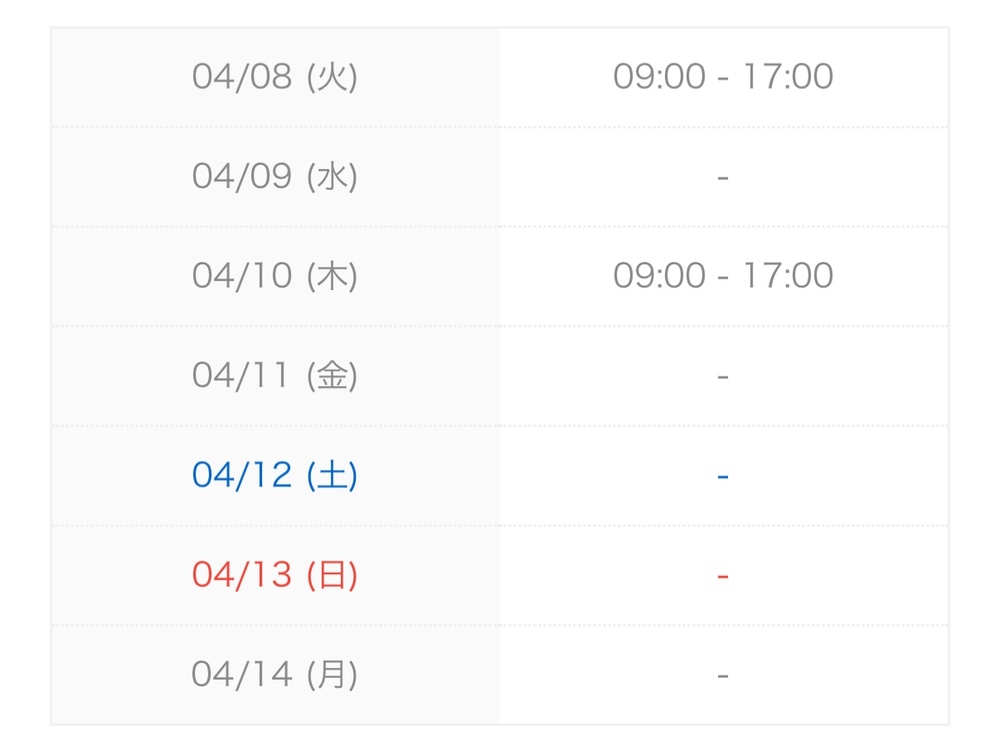This screenshot has height=750, width=1000.
Task: Select the 04/09 (水) date cell
Action: click(x=275, y=177)
